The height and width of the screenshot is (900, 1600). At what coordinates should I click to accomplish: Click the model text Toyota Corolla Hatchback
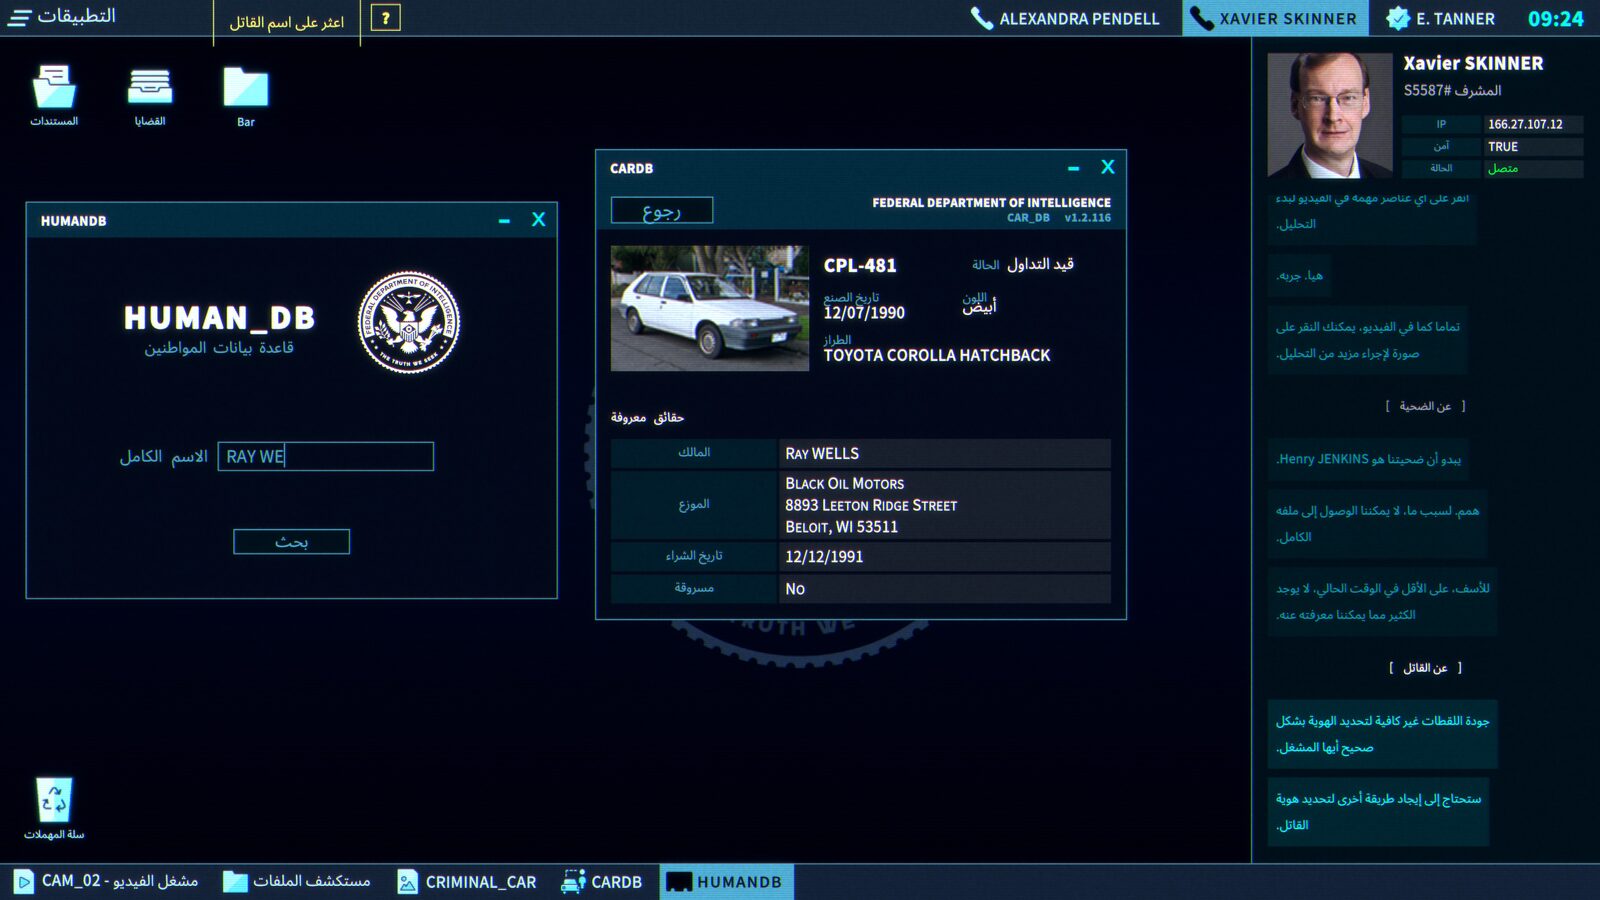click(937, 355)
